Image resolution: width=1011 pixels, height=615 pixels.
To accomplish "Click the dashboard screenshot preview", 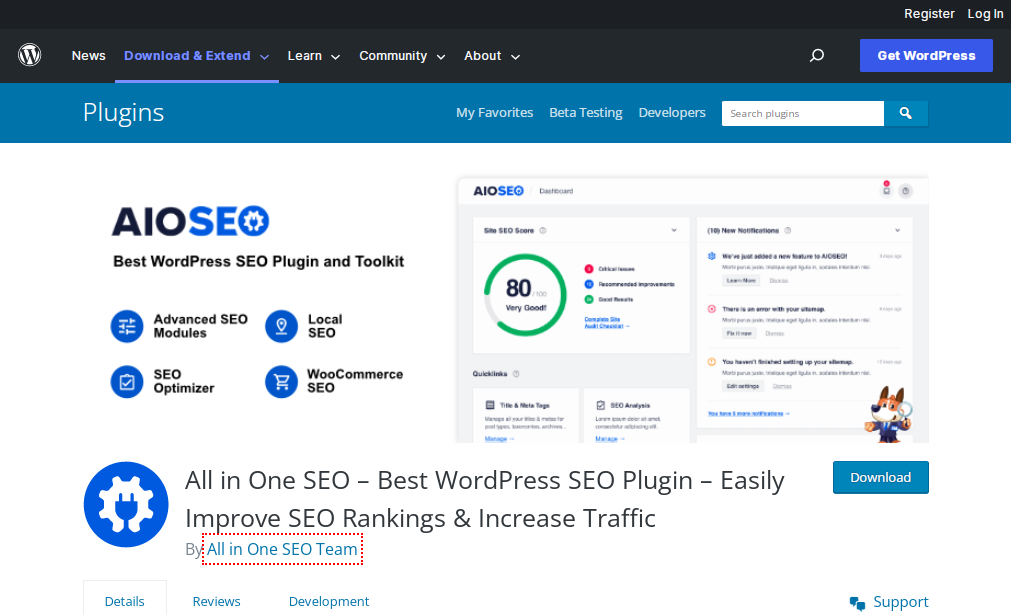I will [693, 310].
